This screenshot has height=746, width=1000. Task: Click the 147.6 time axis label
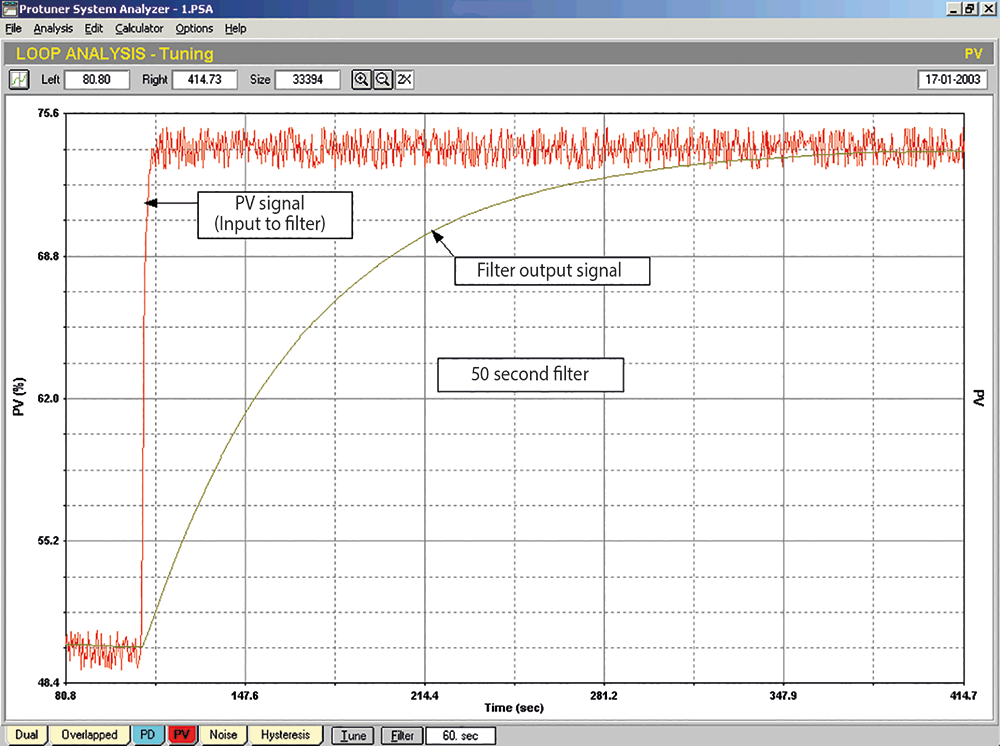coord(245,696)
